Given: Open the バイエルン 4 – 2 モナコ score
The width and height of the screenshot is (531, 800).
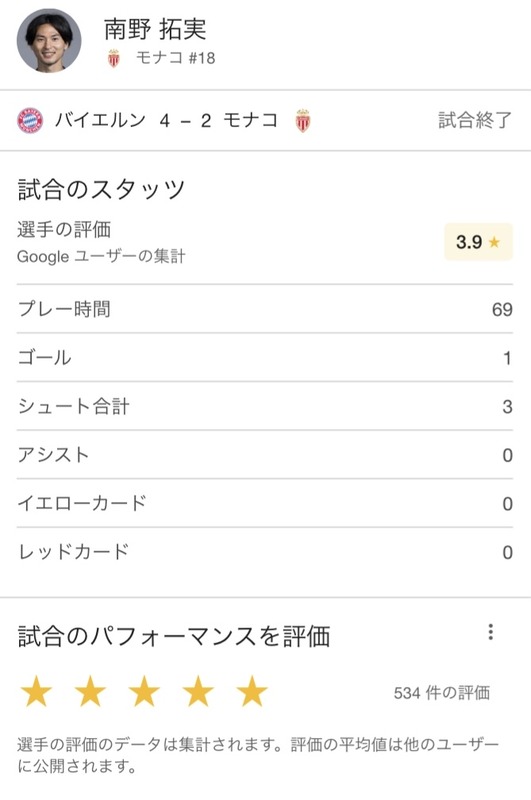Looking at the screenshot, I should point(166,121).
